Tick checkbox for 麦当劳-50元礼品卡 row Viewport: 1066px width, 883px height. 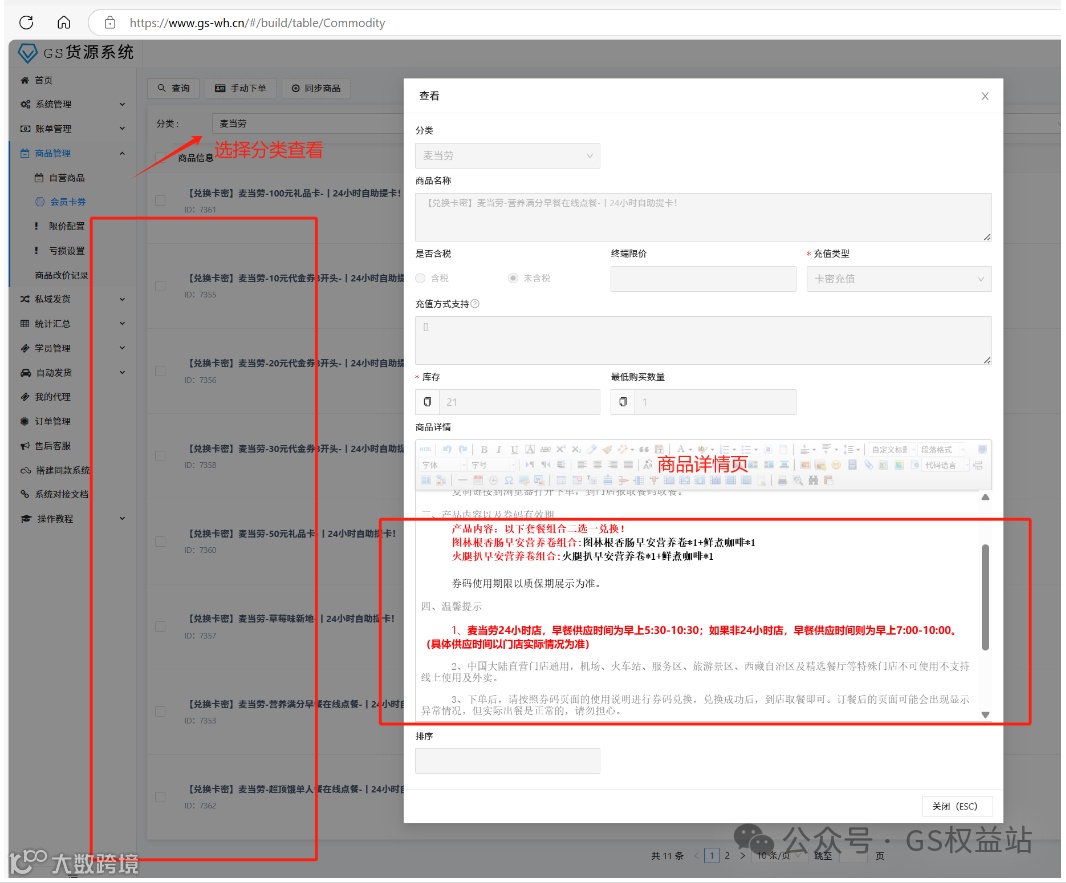pos(160,541)
